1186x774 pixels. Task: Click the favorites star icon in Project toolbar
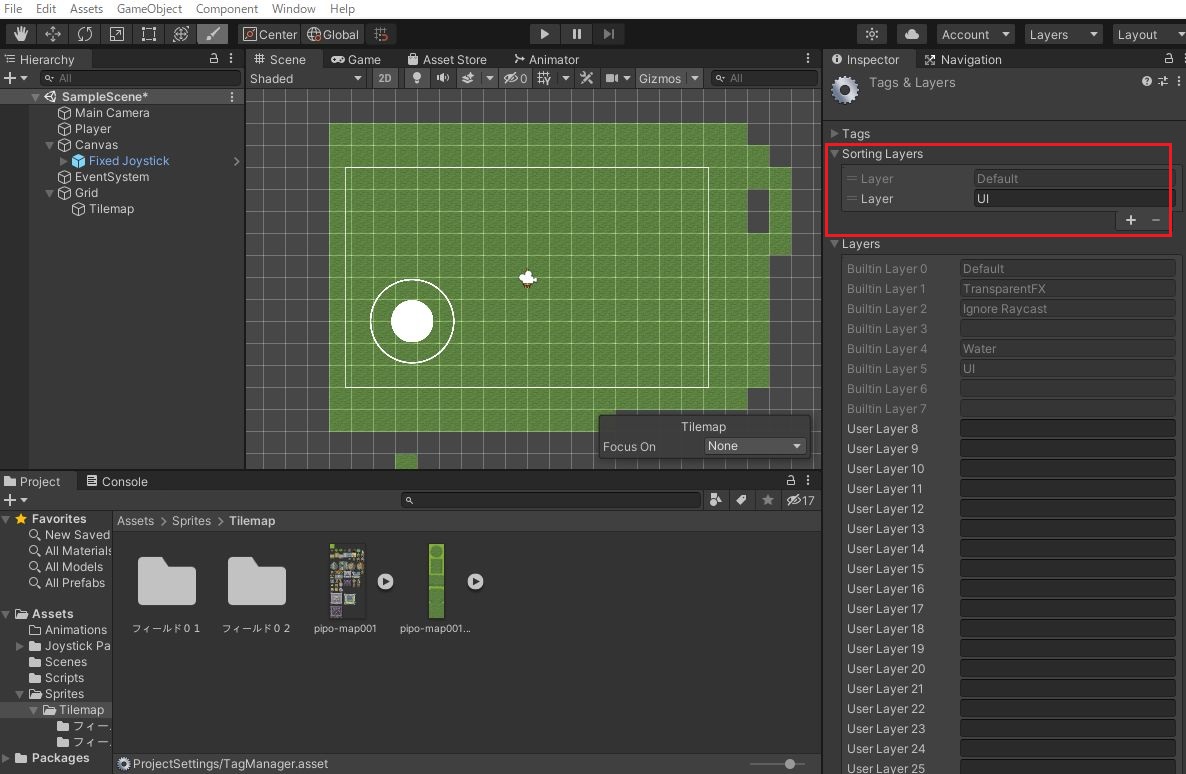(x=768, y=500)
